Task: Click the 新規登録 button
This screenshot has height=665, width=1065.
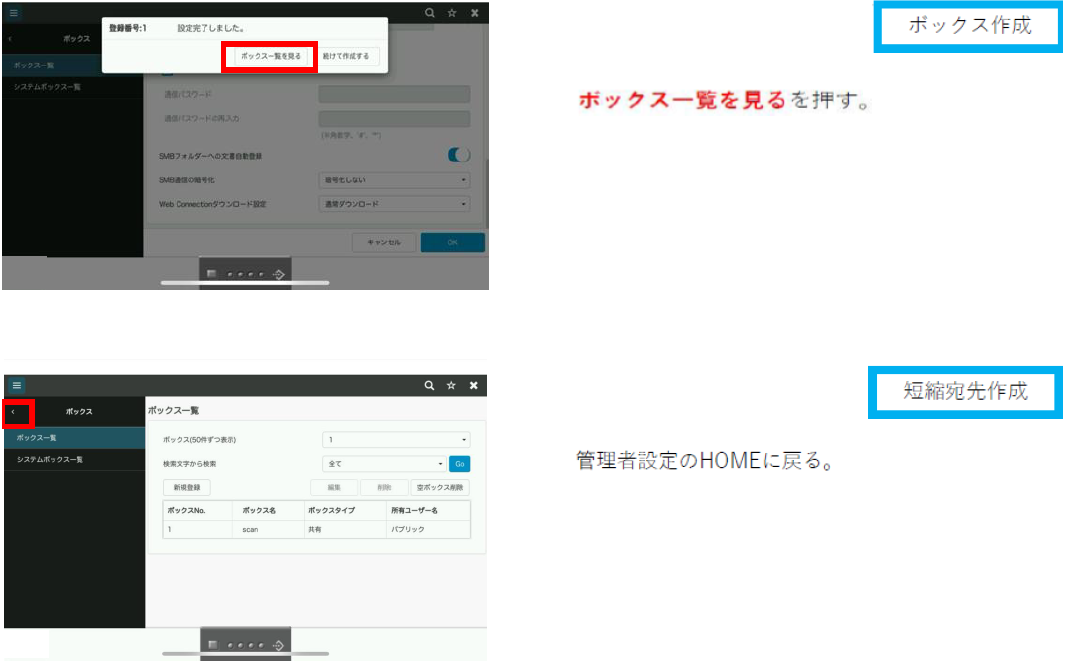Action: 187,488
